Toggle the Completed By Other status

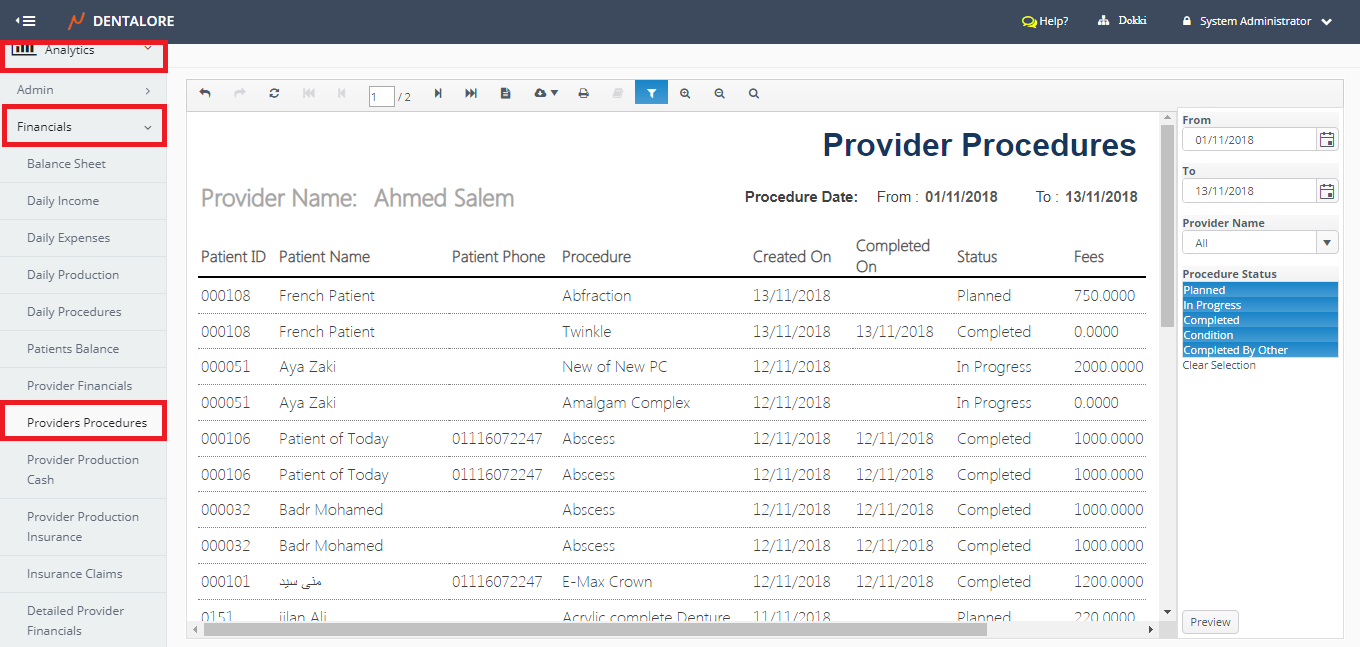[1259, 350]
